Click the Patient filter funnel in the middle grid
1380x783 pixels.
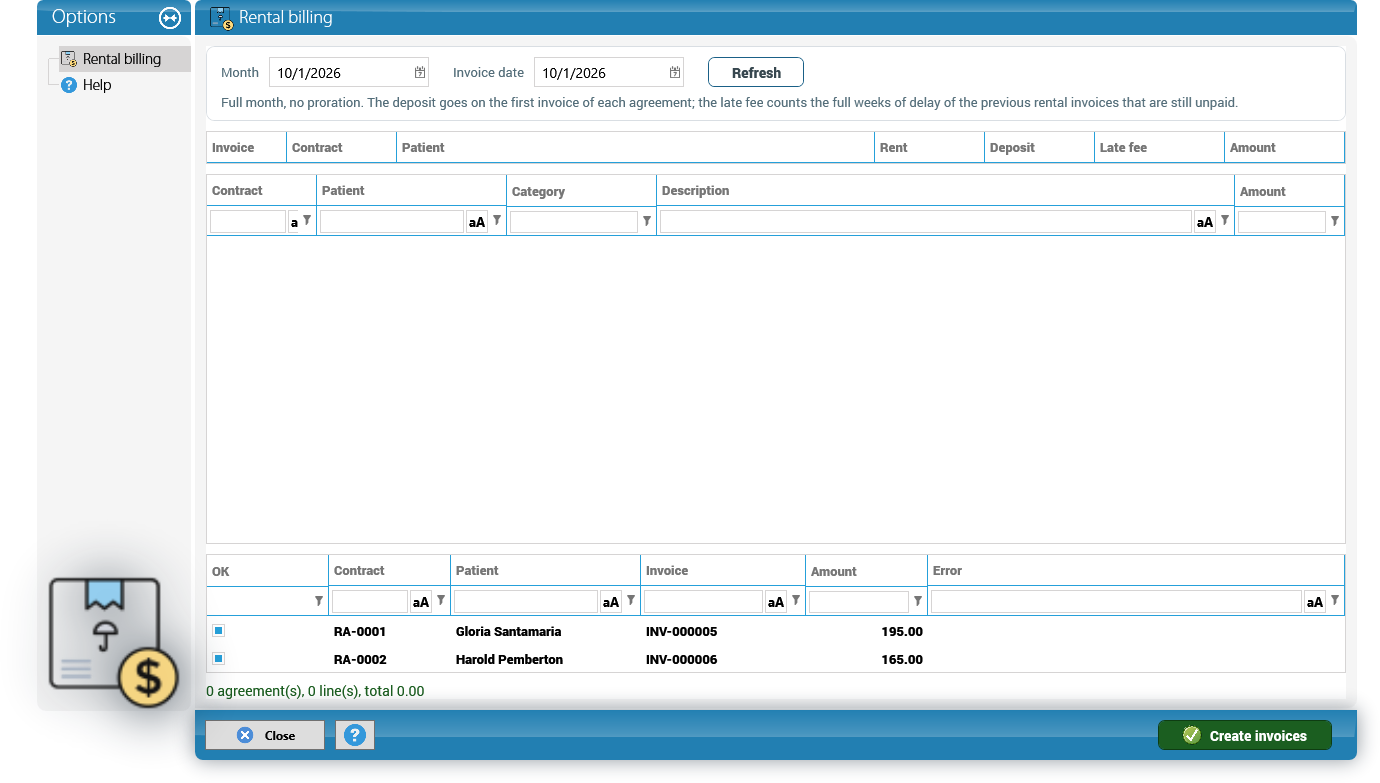[x=497, y=221]
